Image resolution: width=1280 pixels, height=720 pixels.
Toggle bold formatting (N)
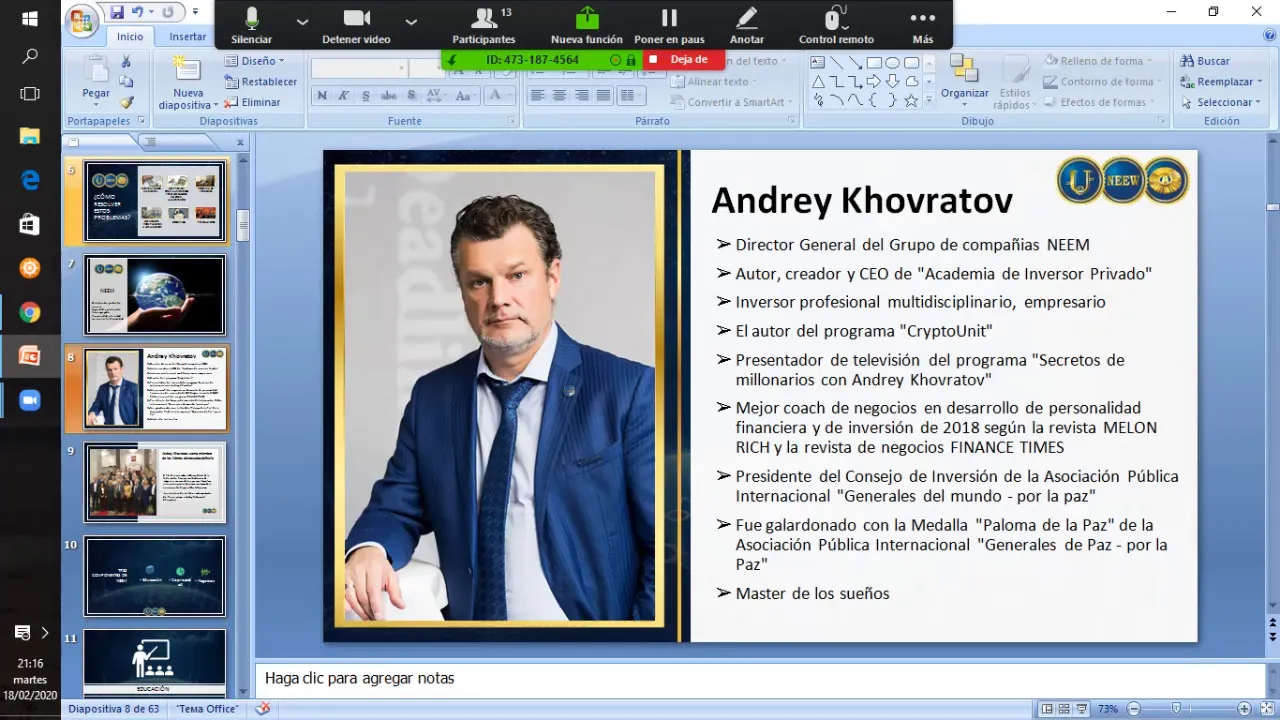(322, 96)
